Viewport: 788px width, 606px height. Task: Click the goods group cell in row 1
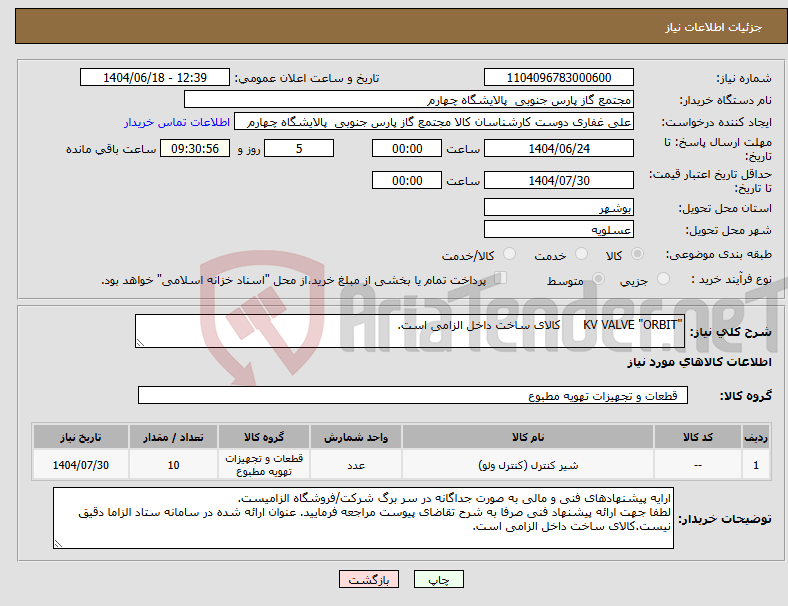264,465
